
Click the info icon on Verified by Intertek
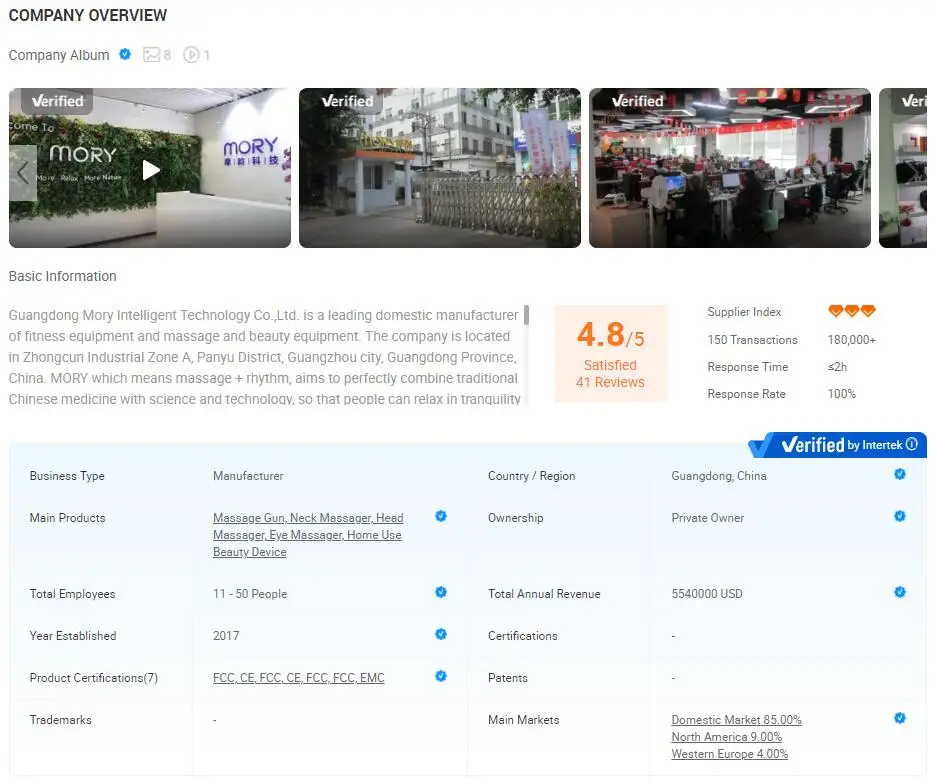pyautogui.click(x=912, y=444)
